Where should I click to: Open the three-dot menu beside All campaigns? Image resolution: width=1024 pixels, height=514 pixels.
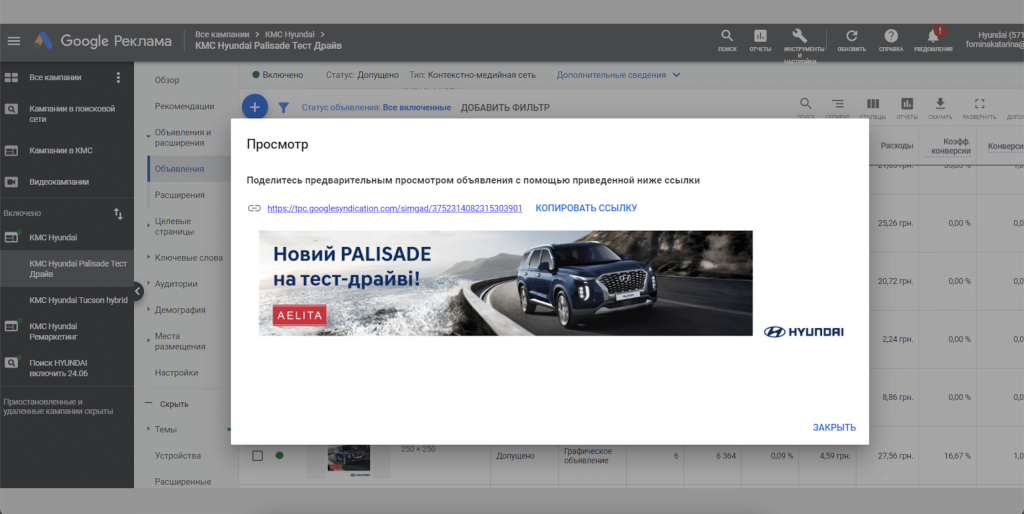point(118,78)
